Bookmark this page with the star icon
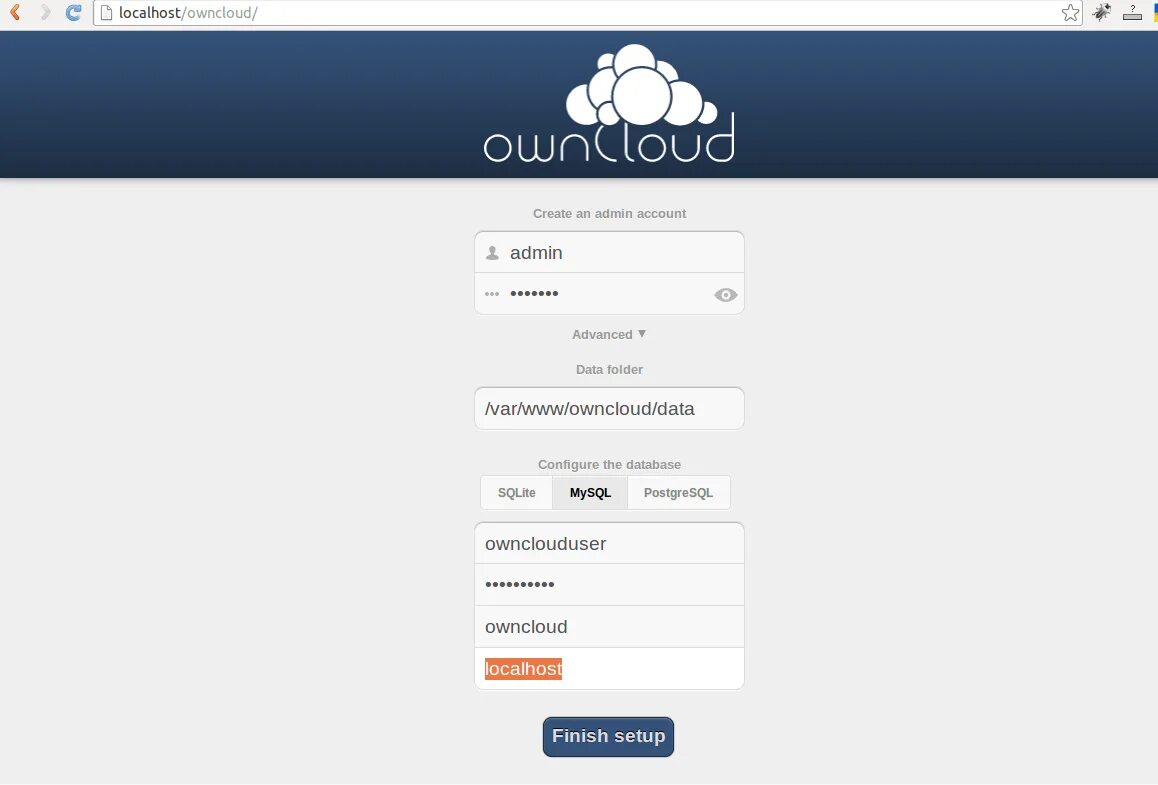The image size is (1158, 785). [x=1070, y=13]
